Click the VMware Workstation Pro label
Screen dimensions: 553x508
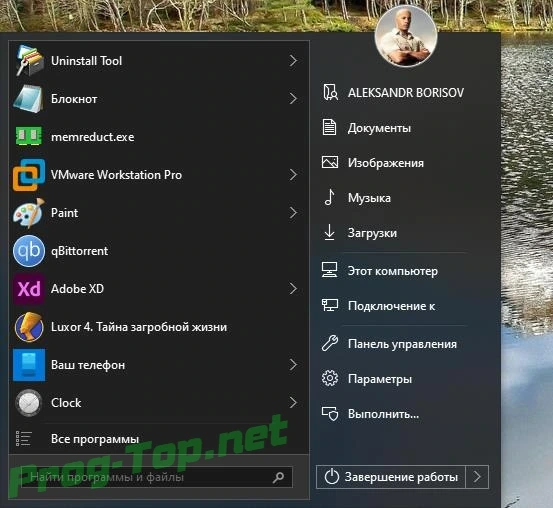click(116, 175)
